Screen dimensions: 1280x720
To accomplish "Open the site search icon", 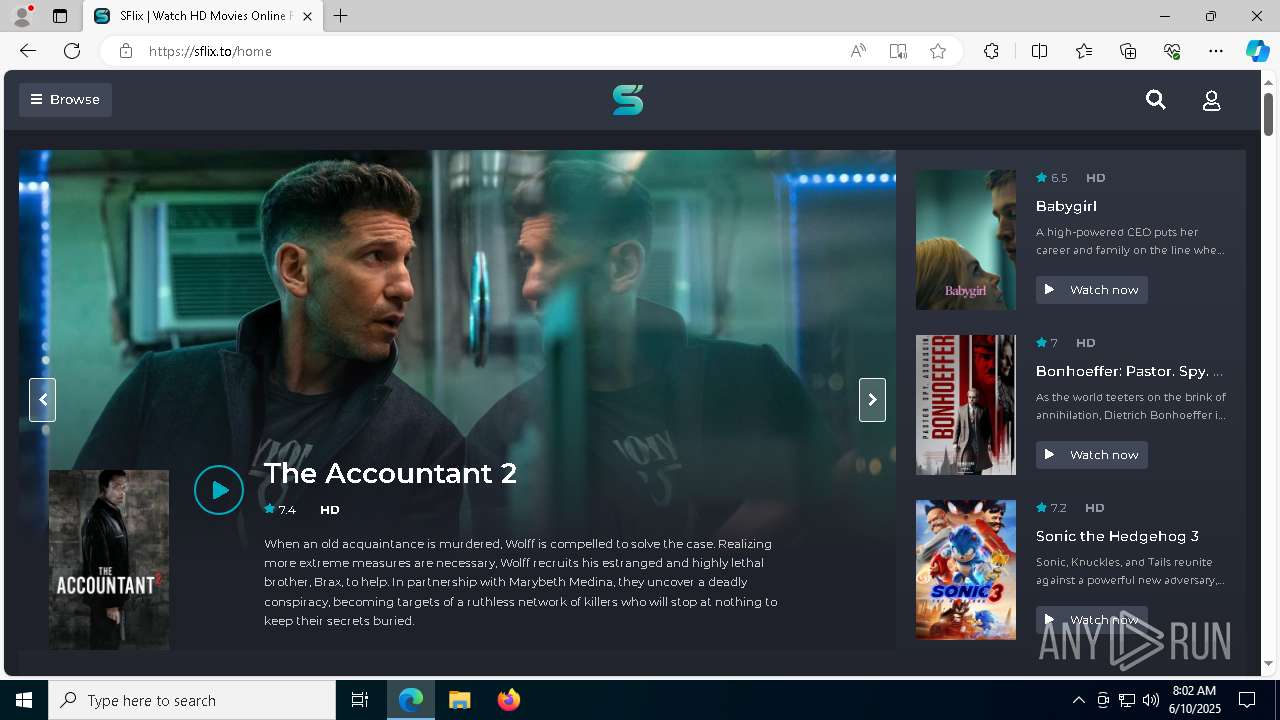I will pos(1156,100).
